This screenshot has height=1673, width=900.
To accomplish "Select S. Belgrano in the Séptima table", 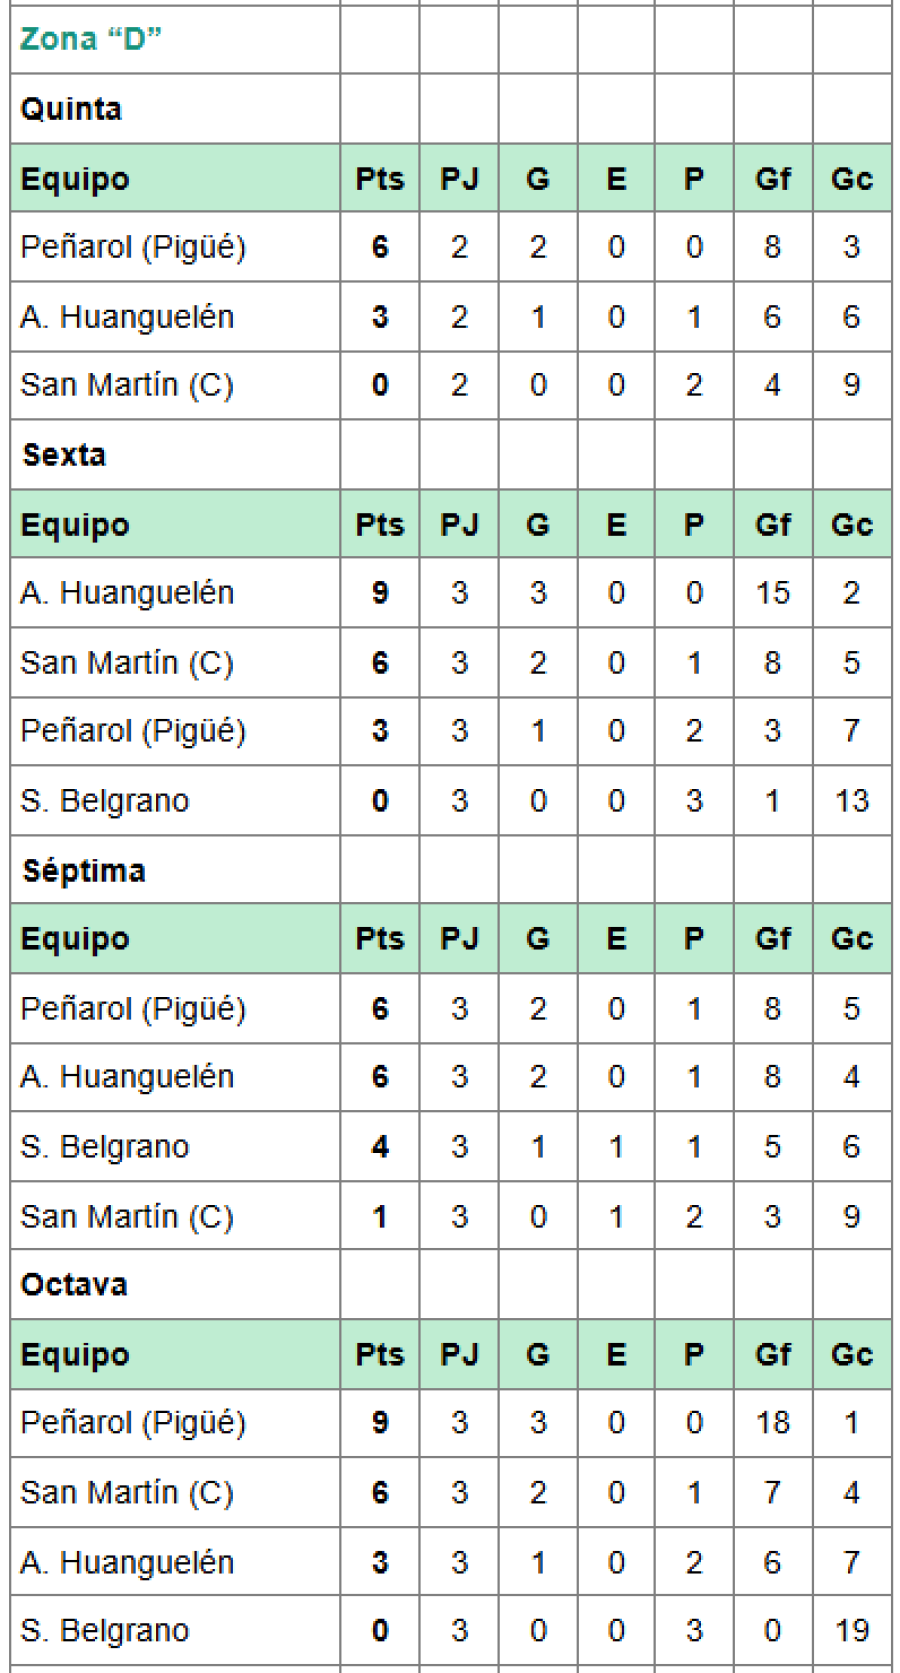I will tap(105, 1147).
